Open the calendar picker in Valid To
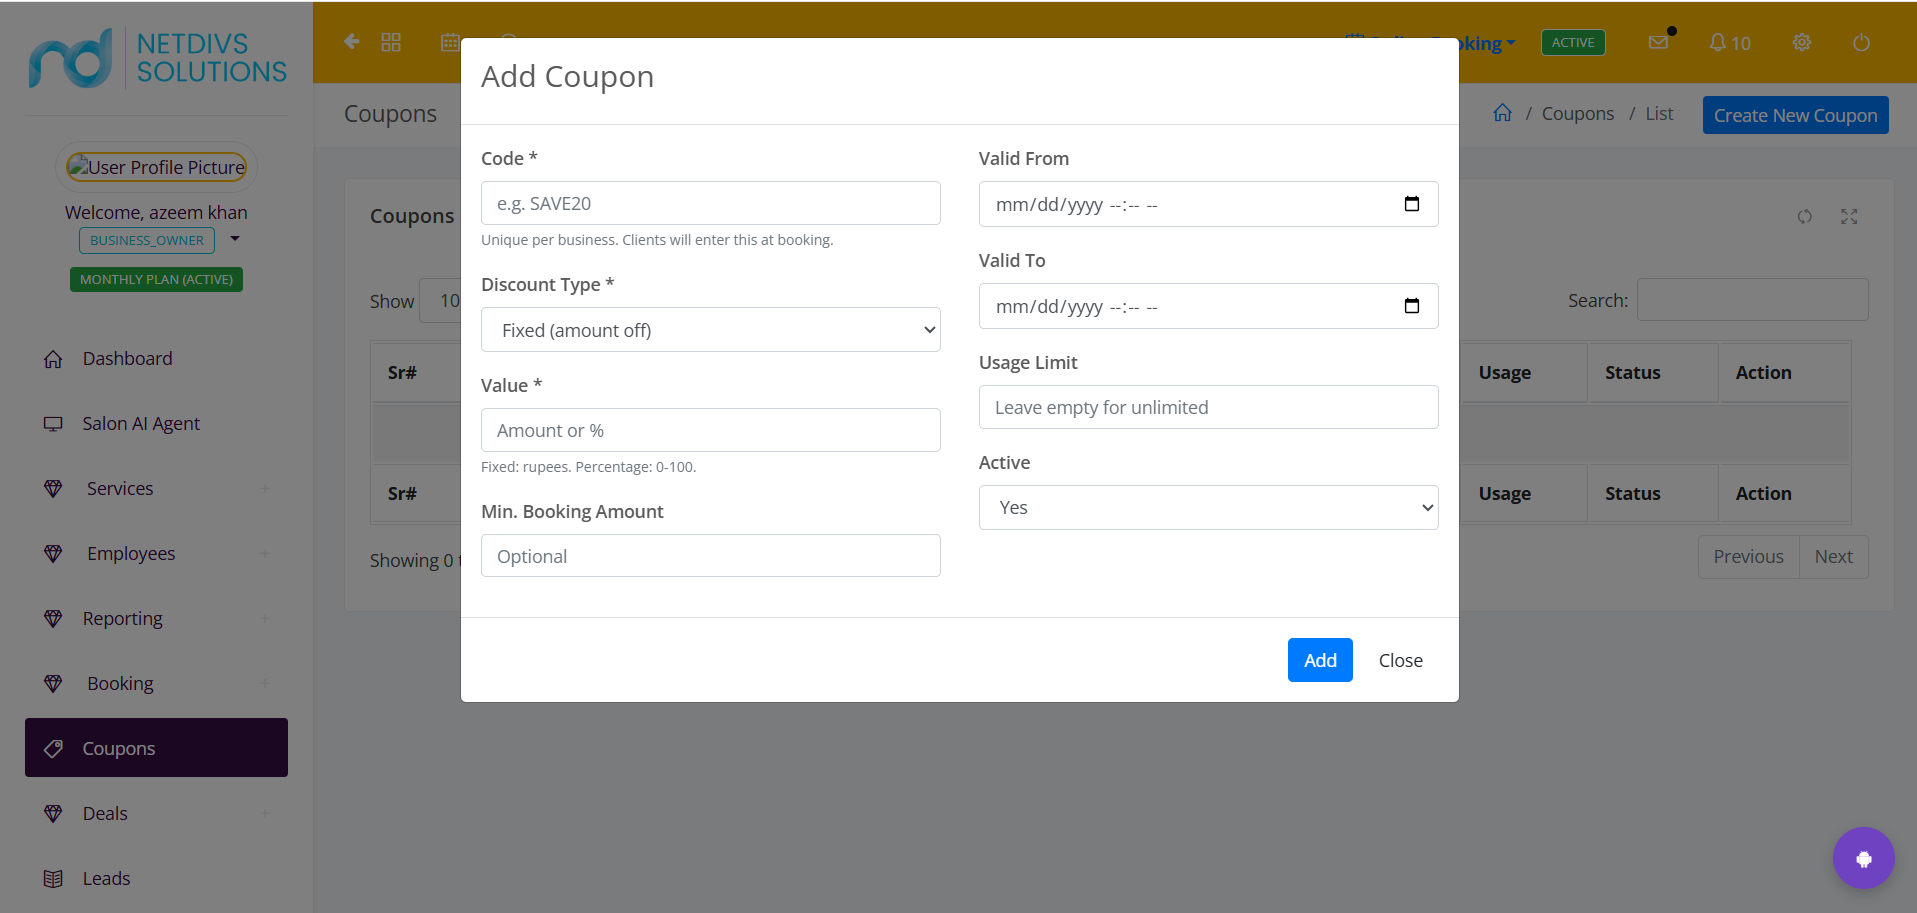1917x913 pixels. click(x=1411, y=306)
